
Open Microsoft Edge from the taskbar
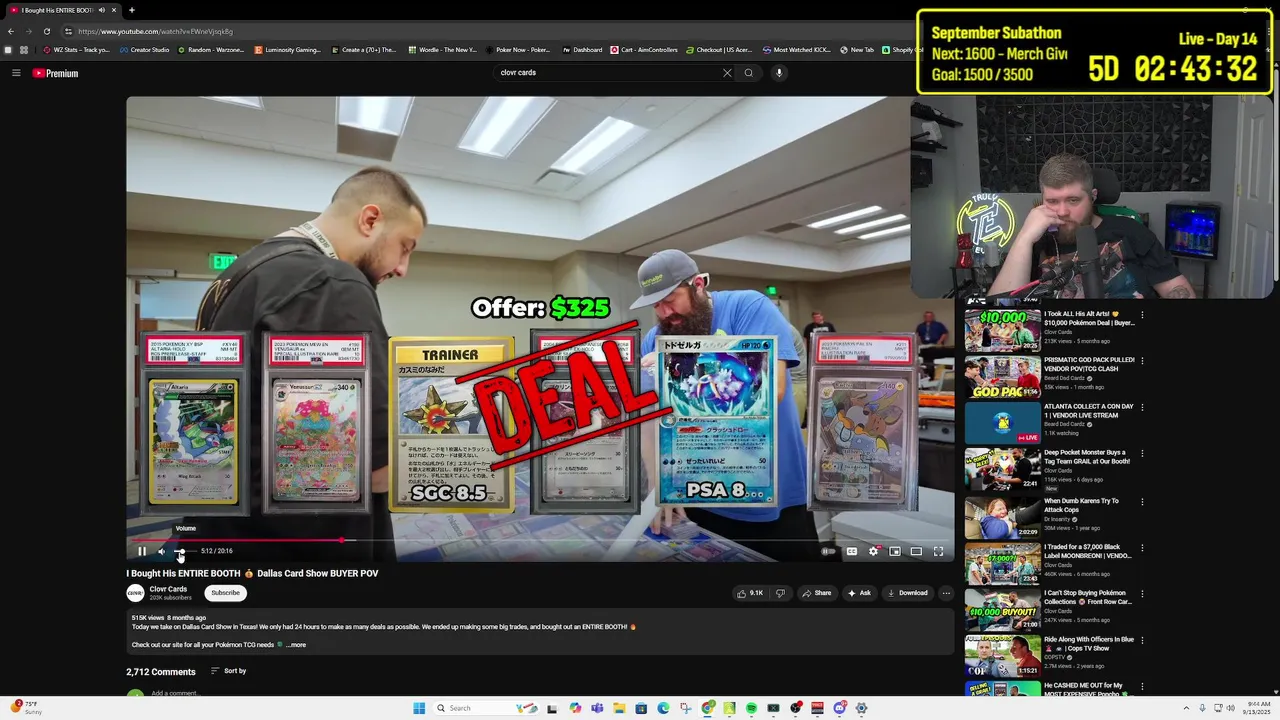(x=663, y=708)
